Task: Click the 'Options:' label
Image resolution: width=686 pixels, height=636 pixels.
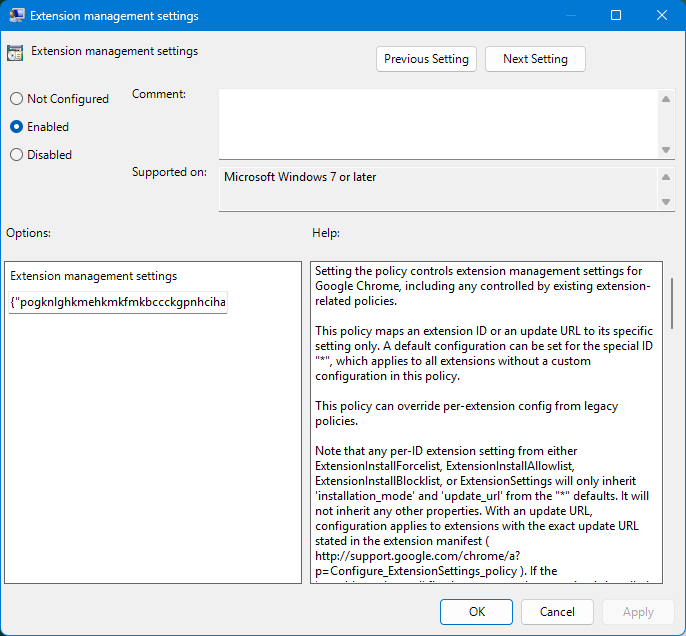Action: [x=28, y=233]
